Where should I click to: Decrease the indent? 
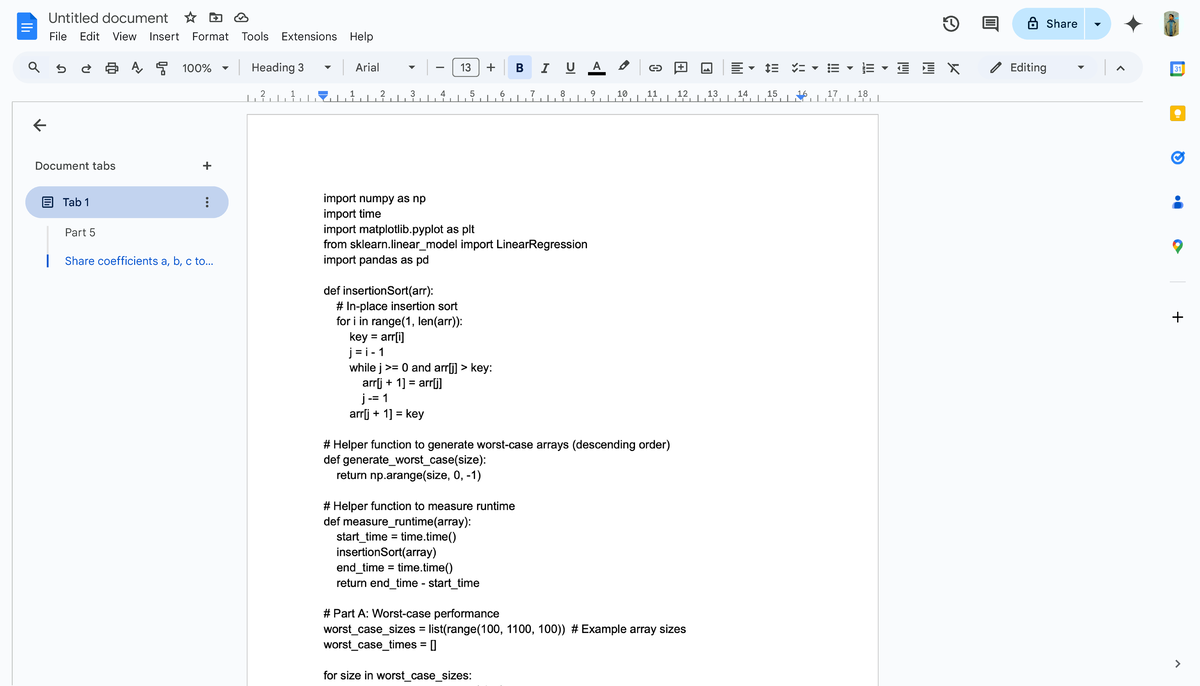click(x=903, y=68)
